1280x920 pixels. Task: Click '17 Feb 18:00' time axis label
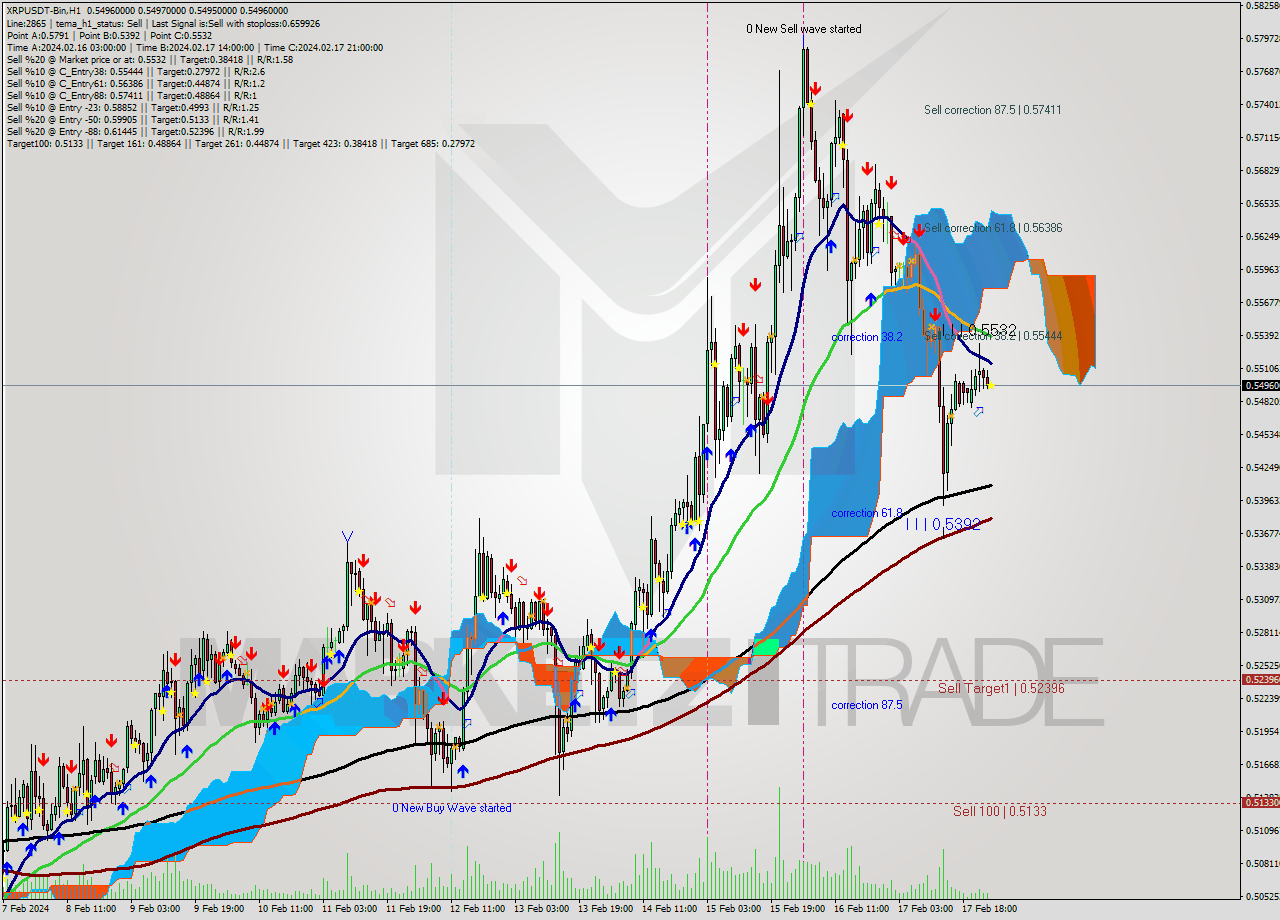tap(989, 909)
